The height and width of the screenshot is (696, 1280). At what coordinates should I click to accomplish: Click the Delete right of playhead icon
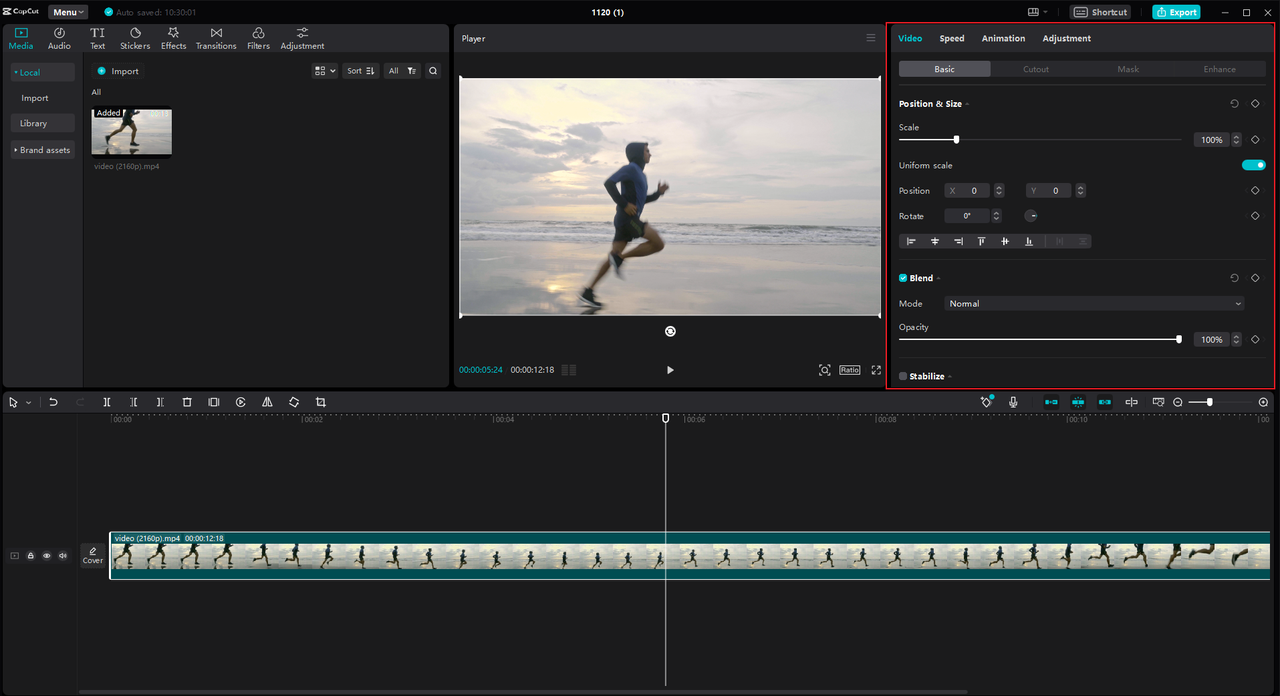160,402
